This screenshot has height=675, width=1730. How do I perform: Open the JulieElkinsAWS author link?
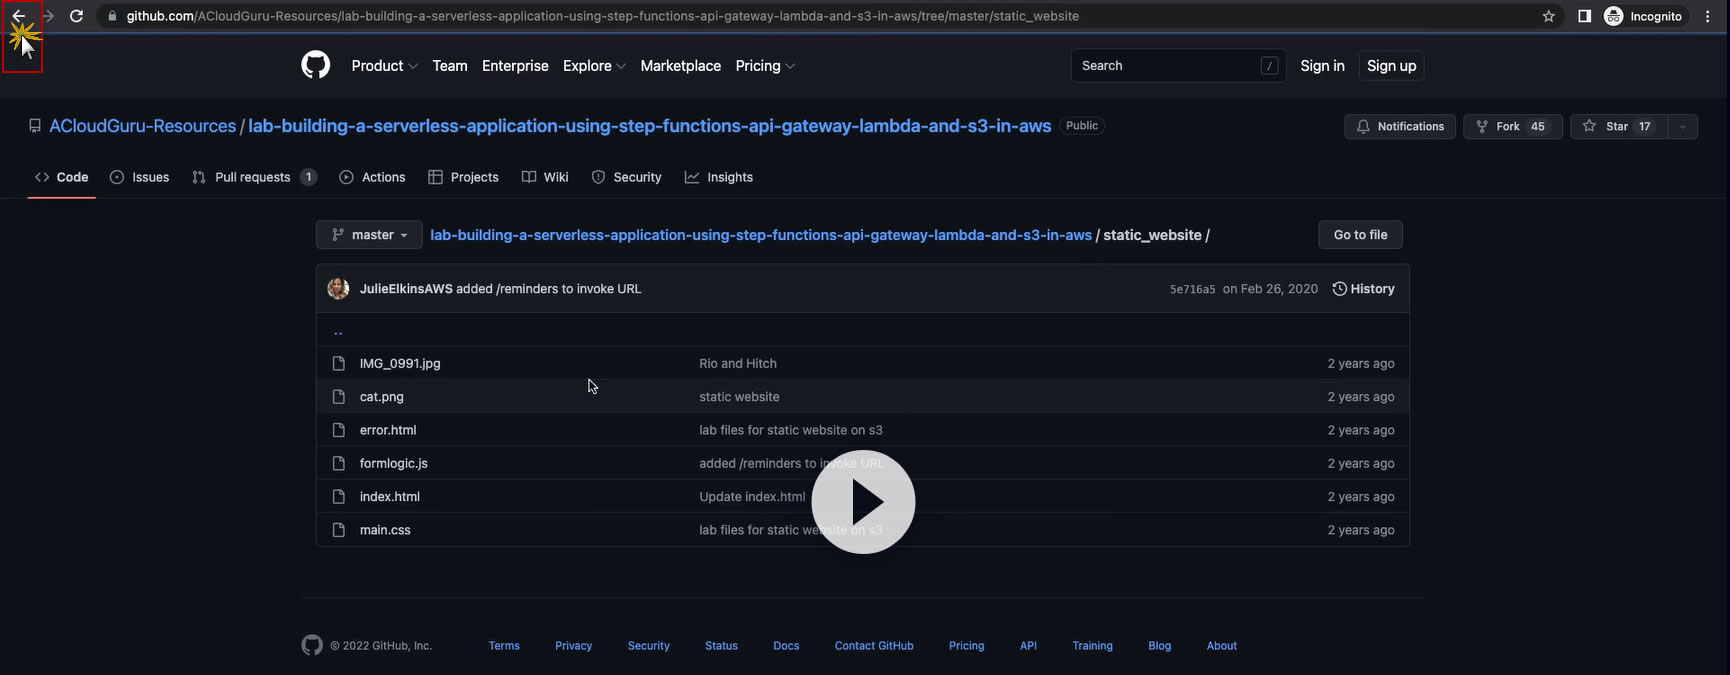coord(406,289)
